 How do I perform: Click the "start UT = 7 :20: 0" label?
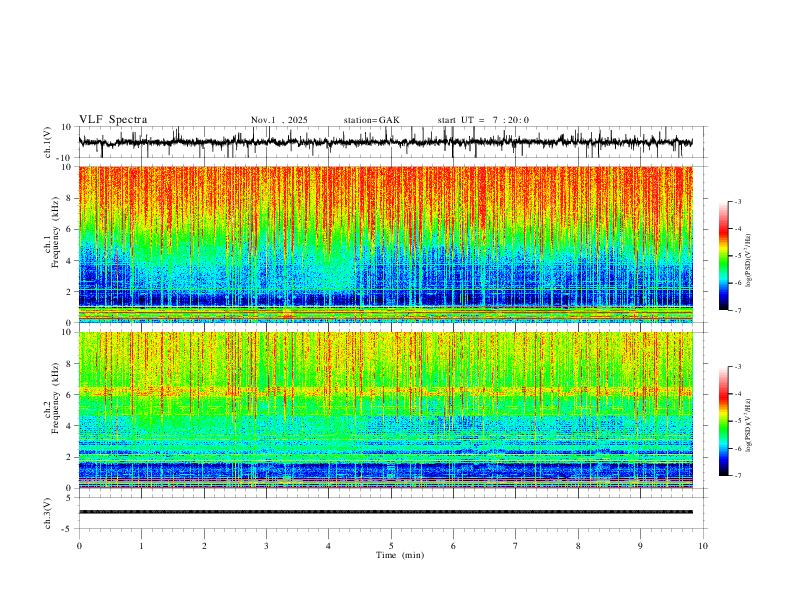(483, 120)
